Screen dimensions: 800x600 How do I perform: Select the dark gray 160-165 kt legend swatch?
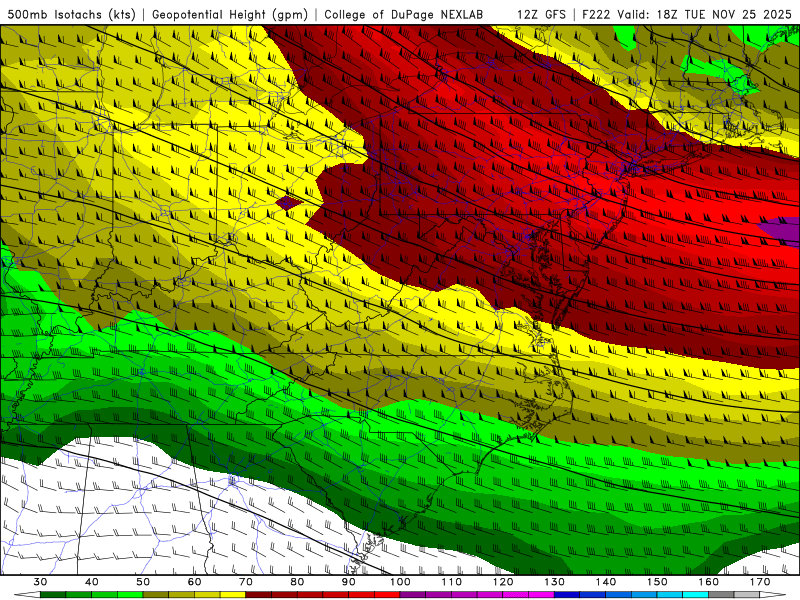coord(721,595)
